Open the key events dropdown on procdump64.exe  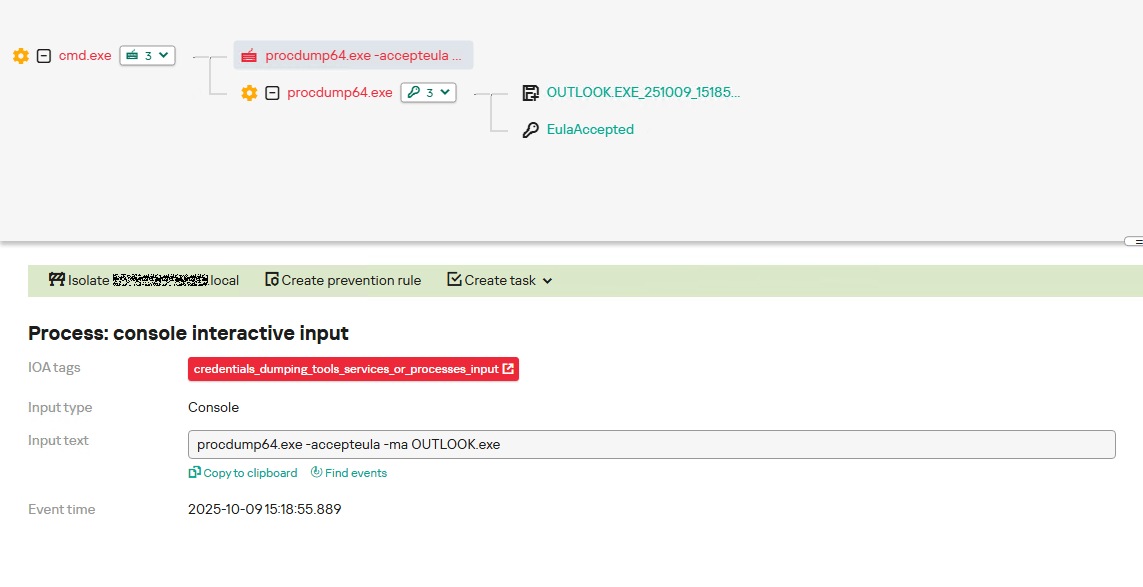(428, 92)
